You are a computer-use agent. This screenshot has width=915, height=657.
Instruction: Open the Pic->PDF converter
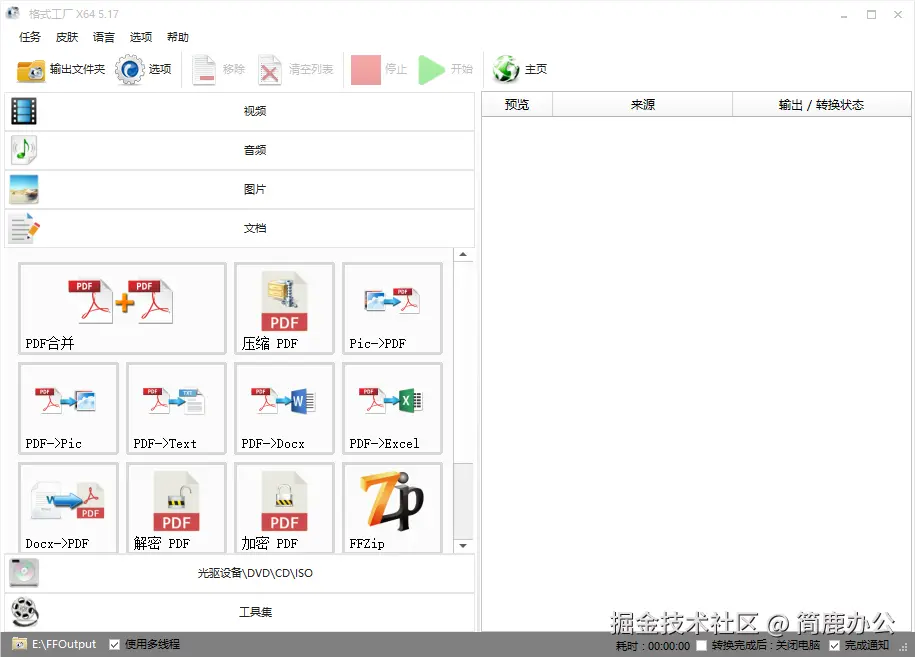[392, 308]
